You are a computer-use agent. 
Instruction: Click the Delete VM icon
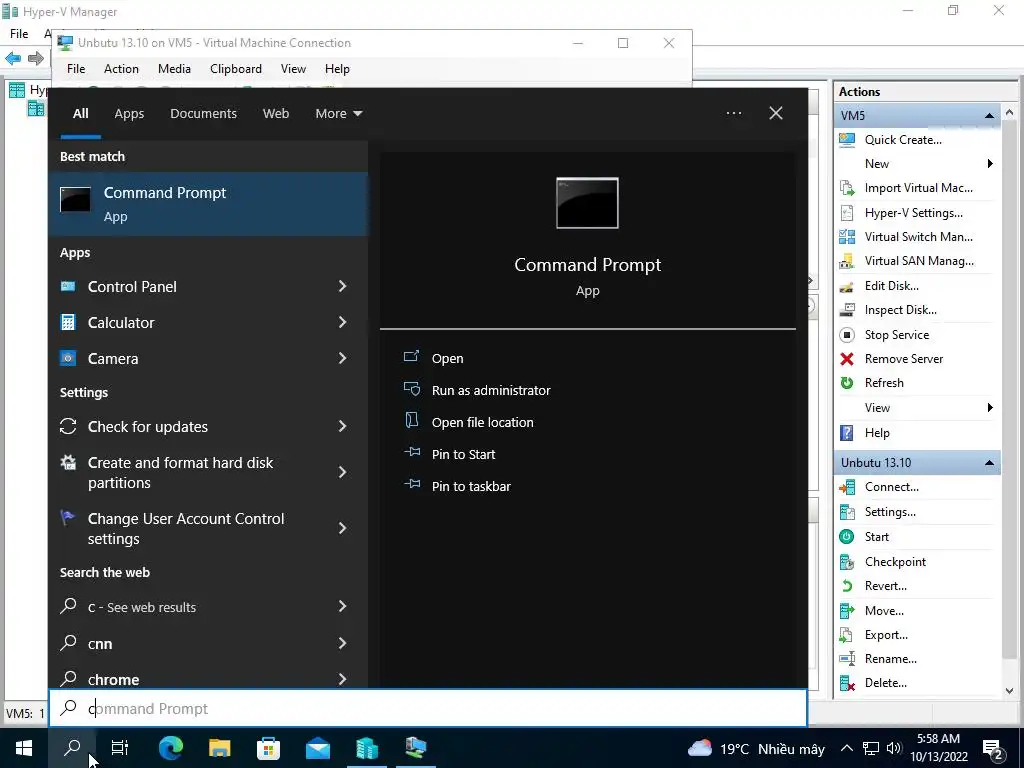pos(847,683)
